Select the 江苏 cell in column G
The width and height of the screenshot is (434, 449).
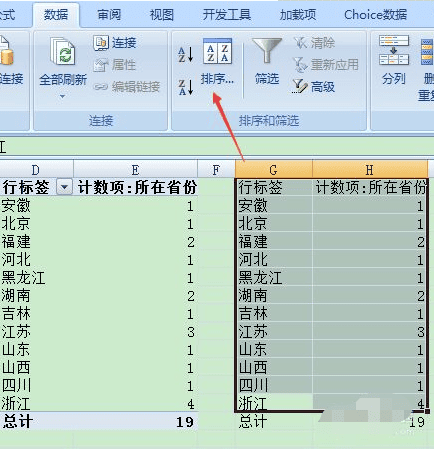click(x=274, y=331)
